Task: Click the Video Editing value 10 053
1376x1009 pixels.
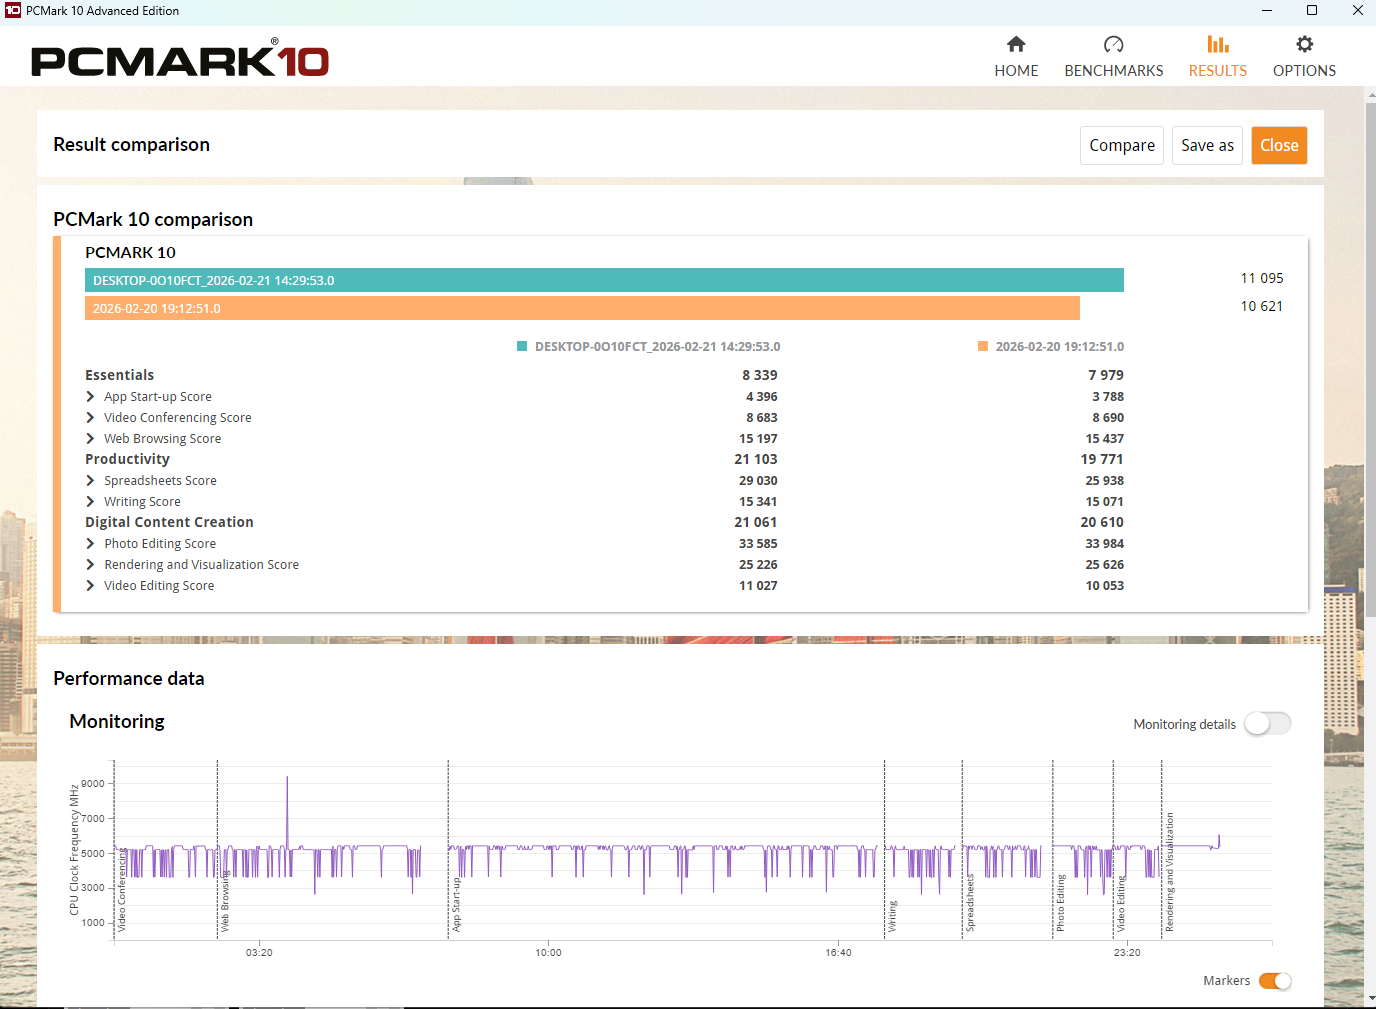Action: [x=1104, y=586]
